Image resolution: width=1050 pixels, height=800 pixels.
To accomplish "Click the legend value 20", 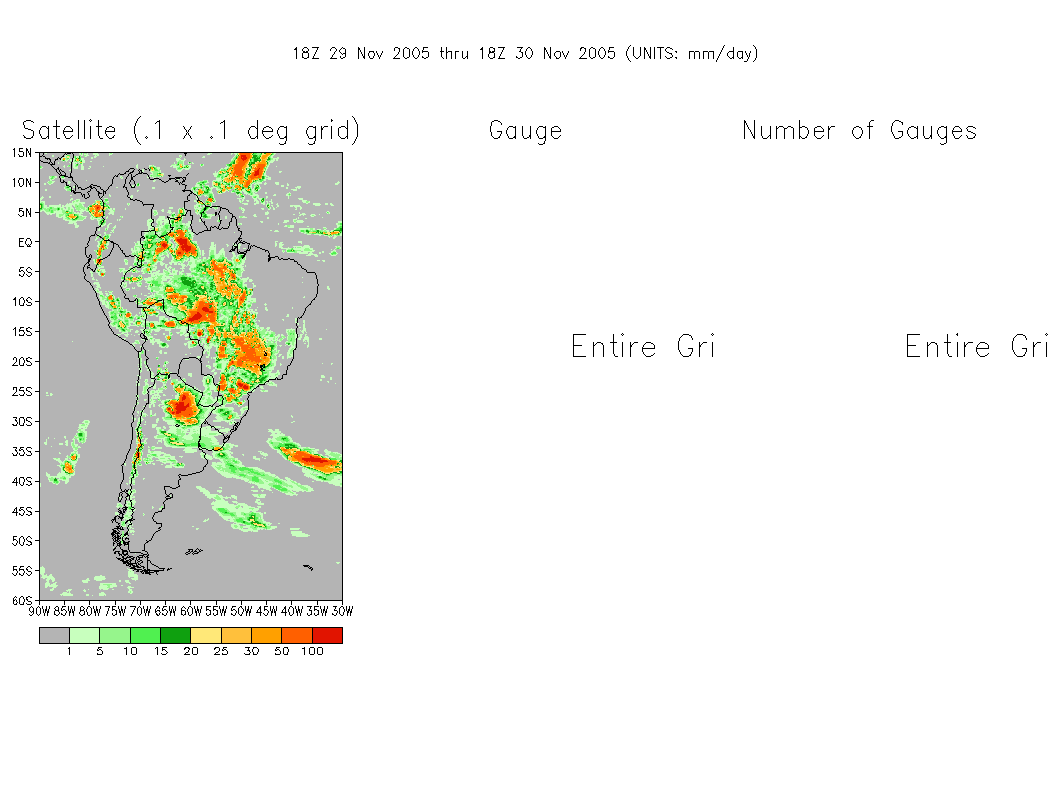I will [x=191, y=651].
